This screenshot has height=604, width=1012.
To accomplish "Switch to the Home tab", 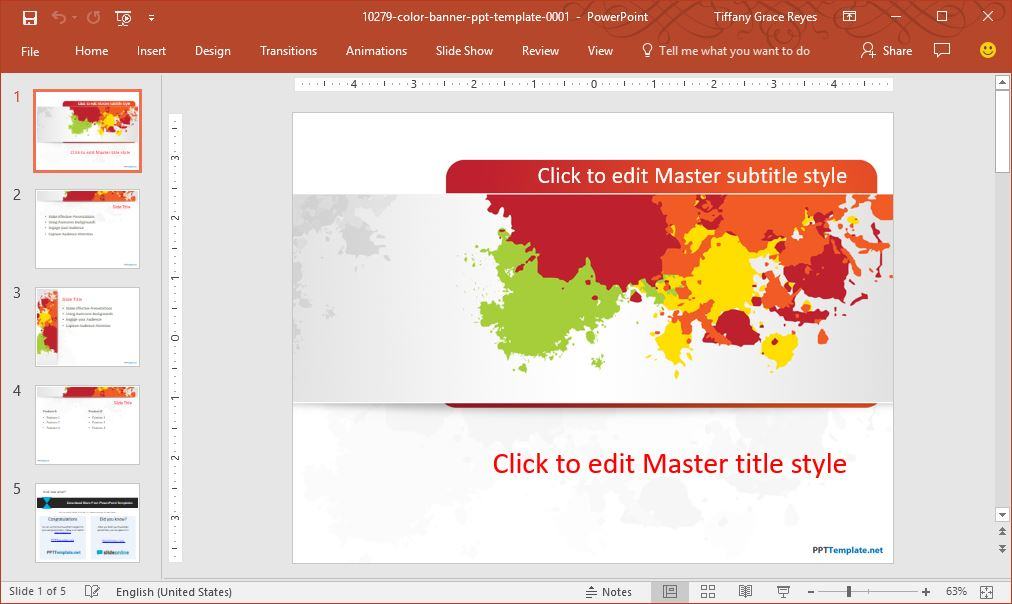I will (x=91, y=51).
